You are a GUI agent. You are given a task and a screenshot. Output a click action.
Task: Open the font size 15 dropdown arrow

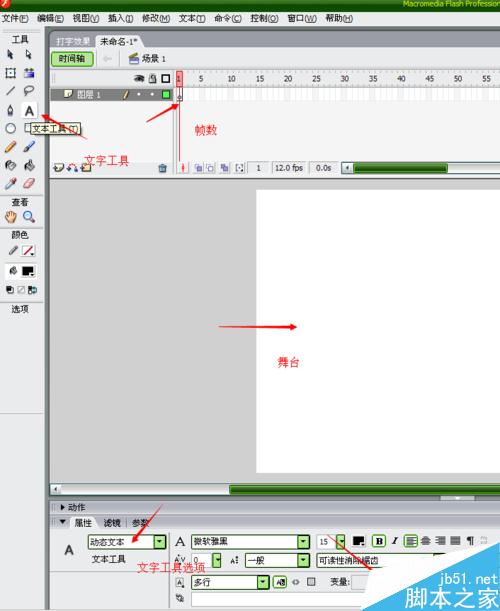(341, 541)
